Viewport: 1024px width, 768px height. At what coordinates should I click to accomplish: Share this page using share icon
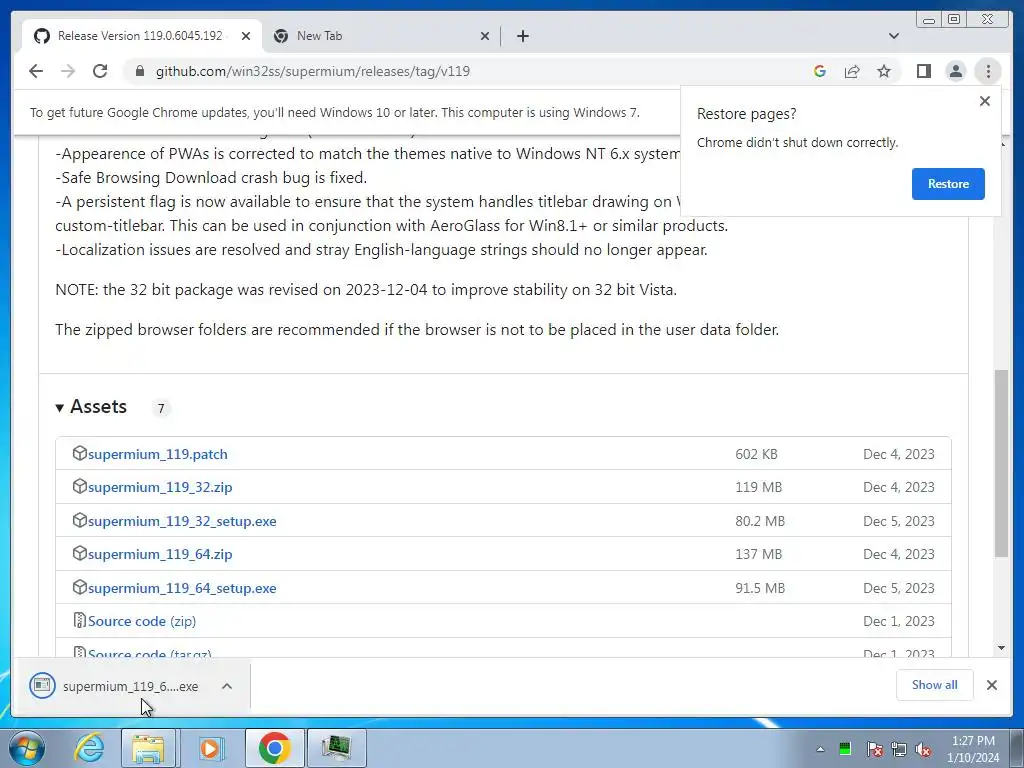coord(852,71)
